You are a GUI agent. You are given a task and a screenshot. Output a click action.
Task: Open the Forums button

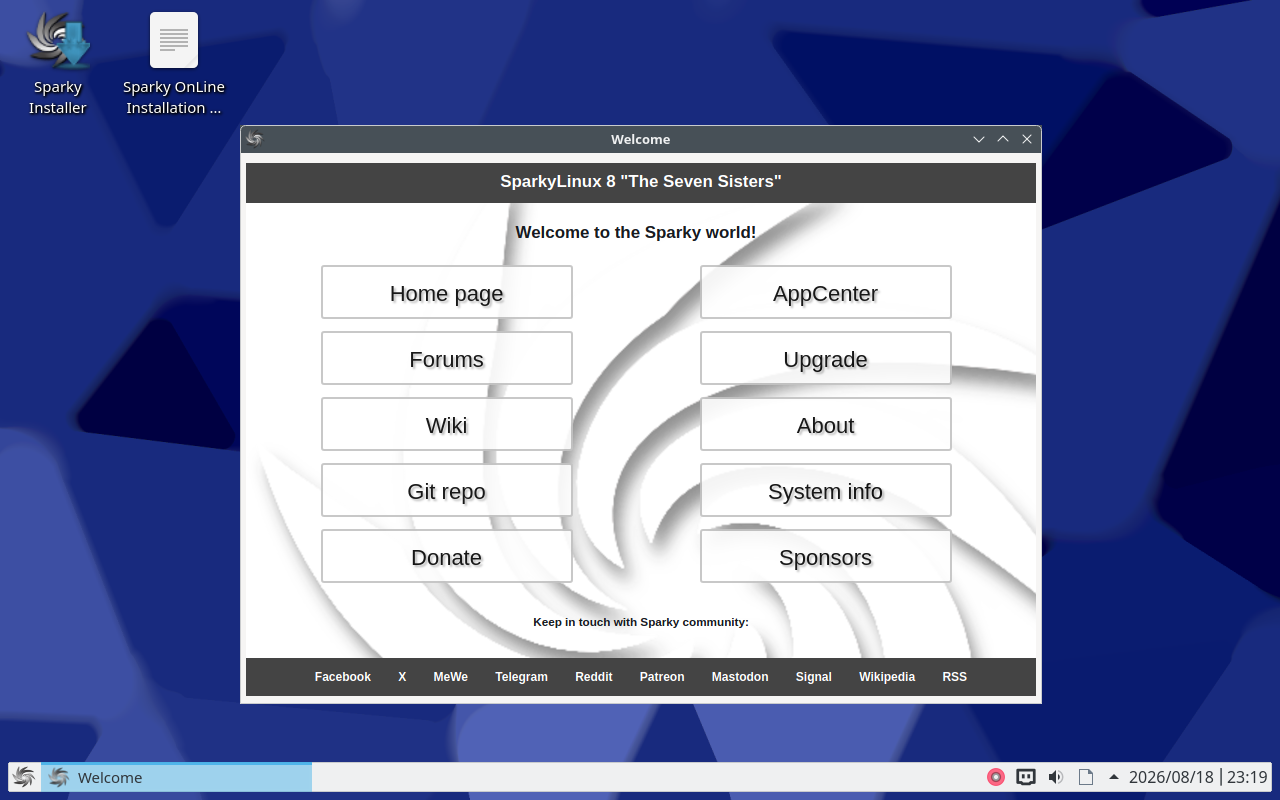(447, 358)
